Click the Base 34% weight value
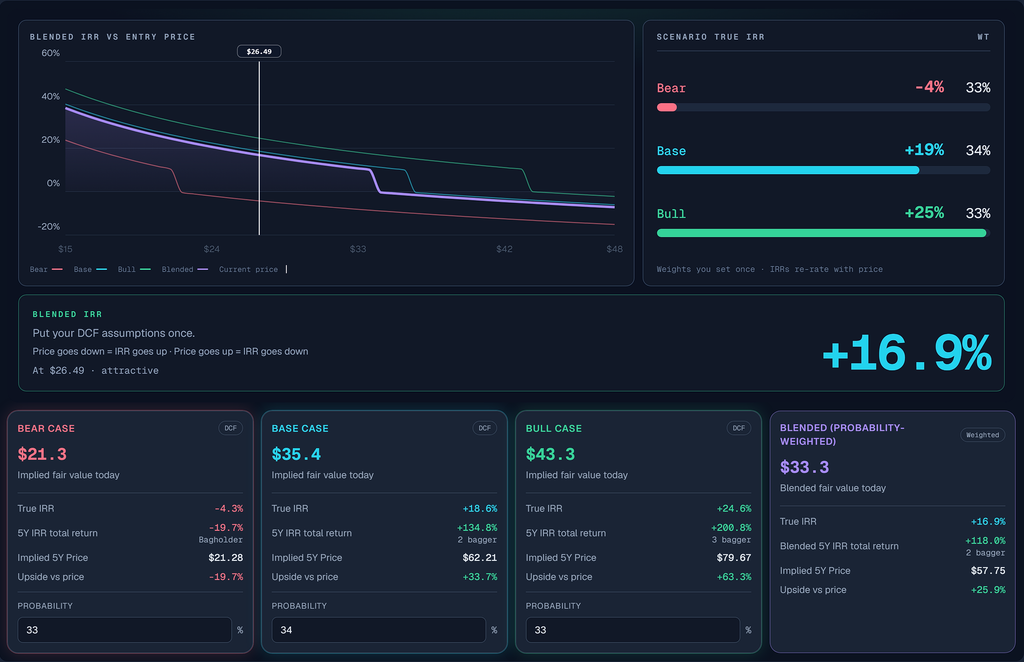The width and height of the screenshot is (1024, 662). tap(978, 151)
